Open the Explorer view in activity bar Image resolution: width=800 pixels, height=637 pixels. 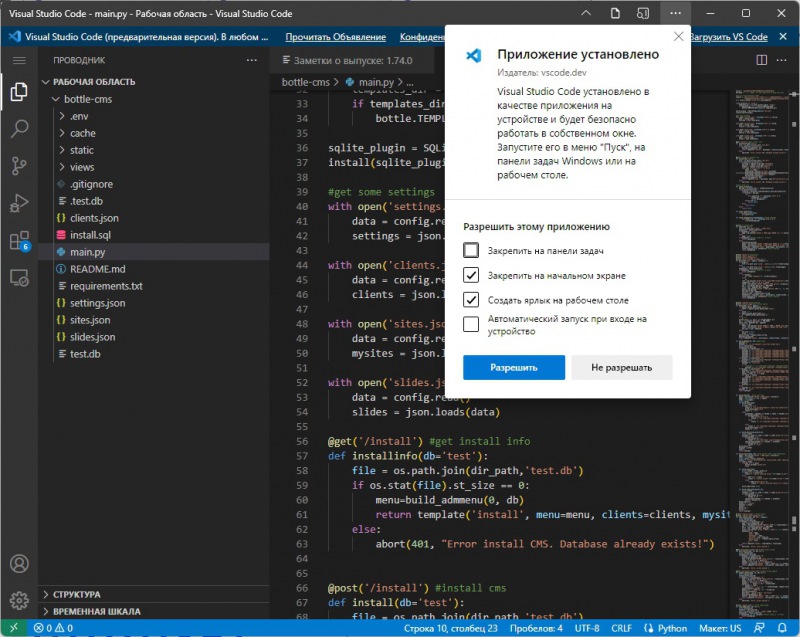pyautogui.click(x=19, y=92)
